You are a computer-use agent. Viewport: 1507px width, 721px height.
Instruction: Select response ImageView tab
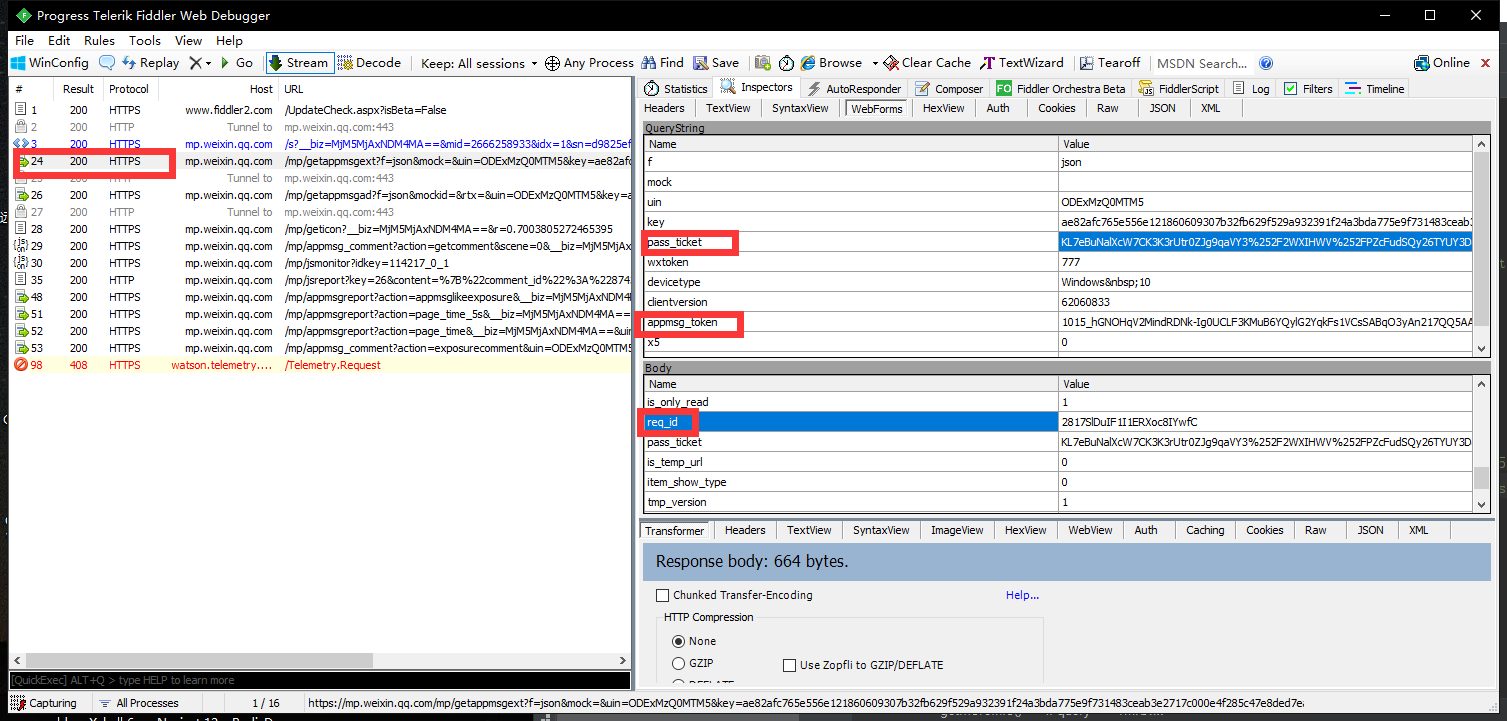point(957,530)
